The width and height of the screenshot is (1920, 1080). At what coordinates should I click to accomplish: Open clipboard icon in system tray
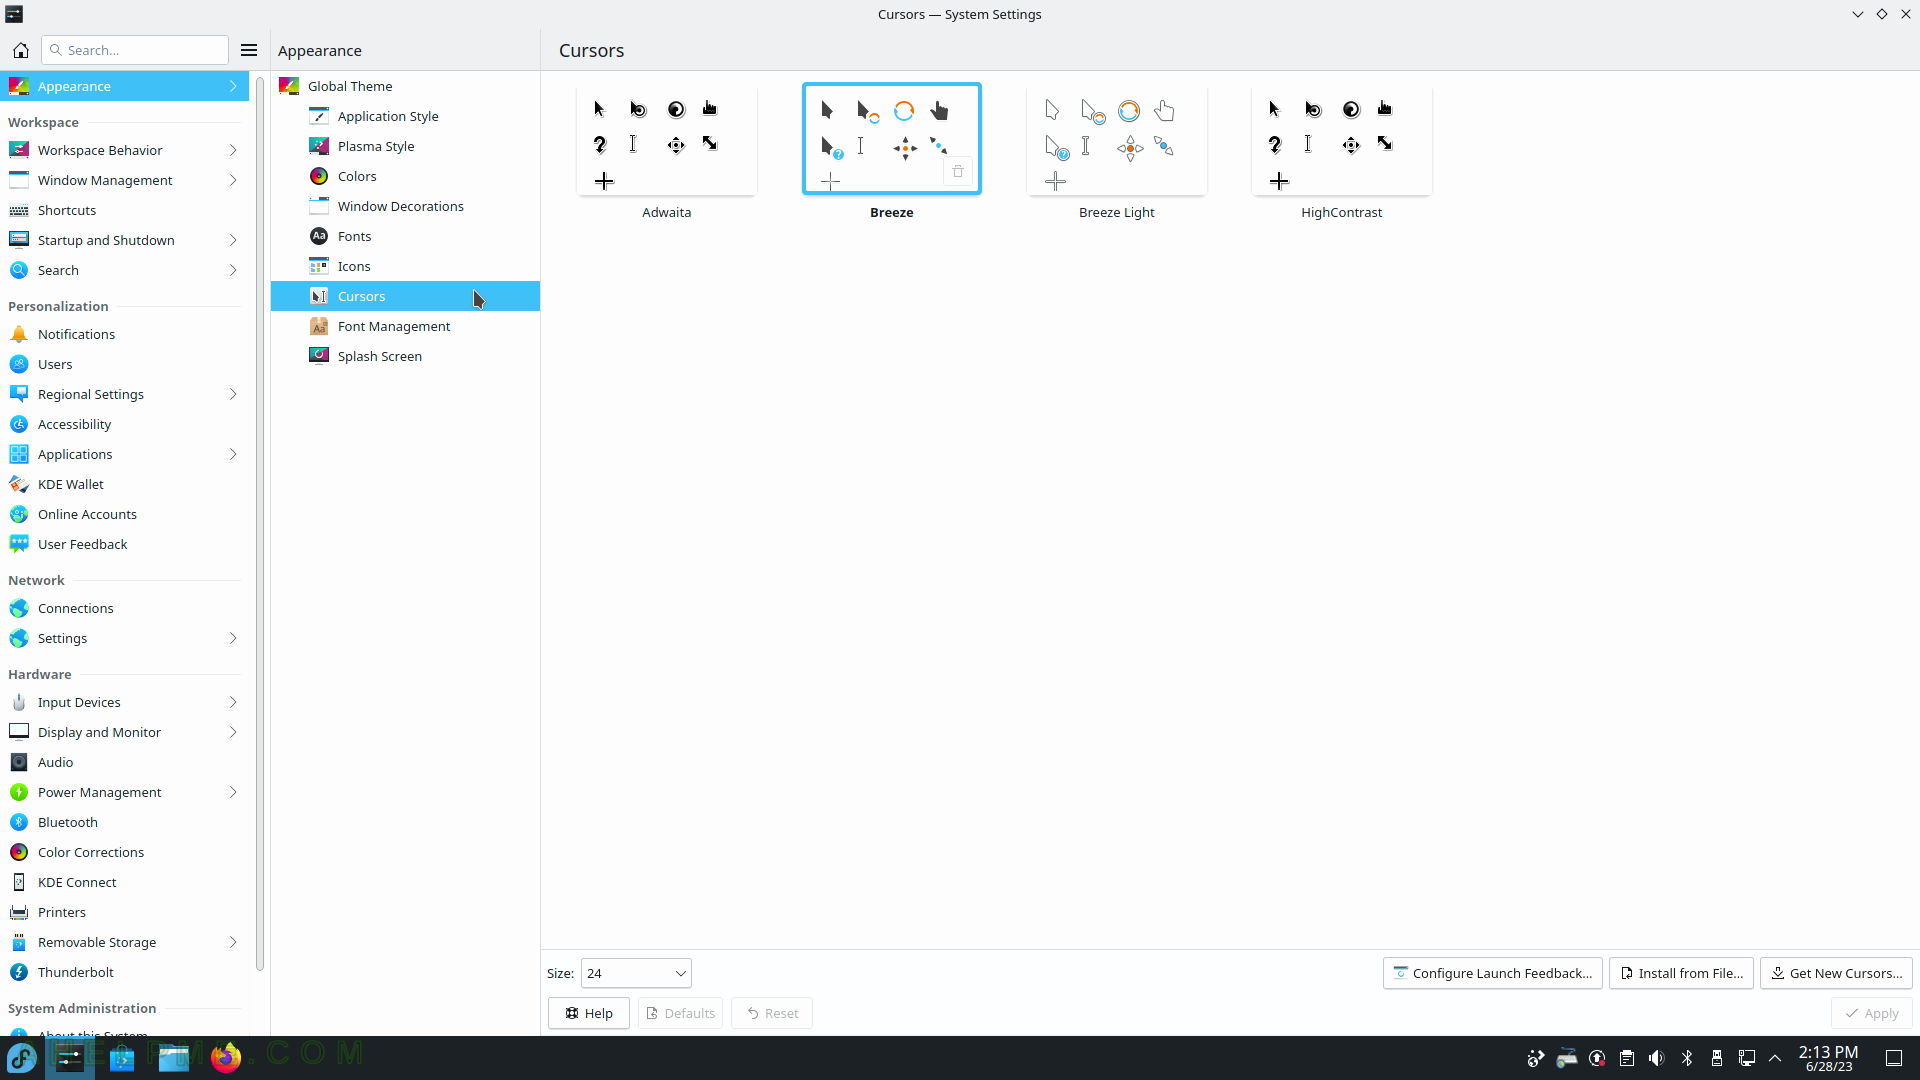[1627, 1058]
